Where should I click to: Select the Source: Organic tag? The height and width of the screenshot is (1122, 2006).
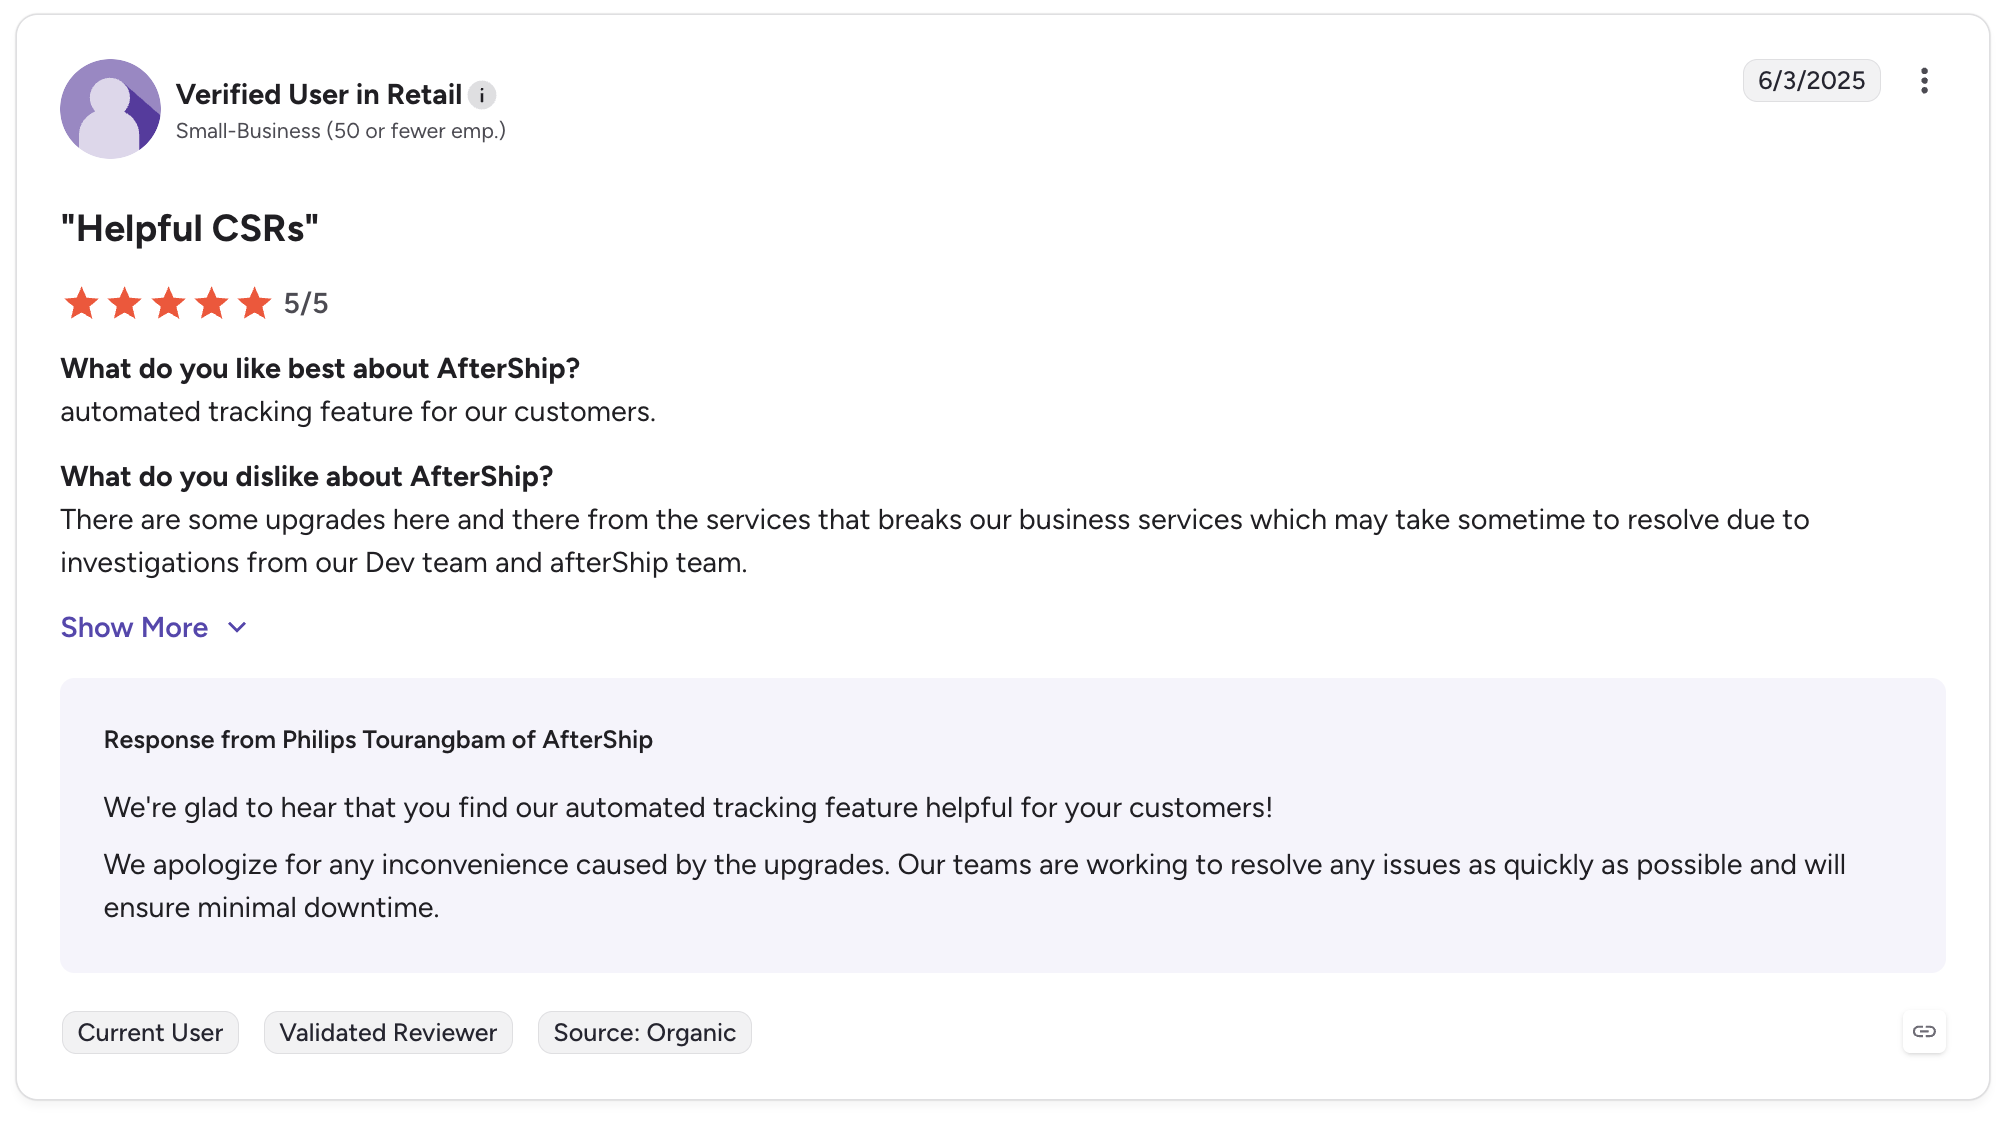[645, 1033]
